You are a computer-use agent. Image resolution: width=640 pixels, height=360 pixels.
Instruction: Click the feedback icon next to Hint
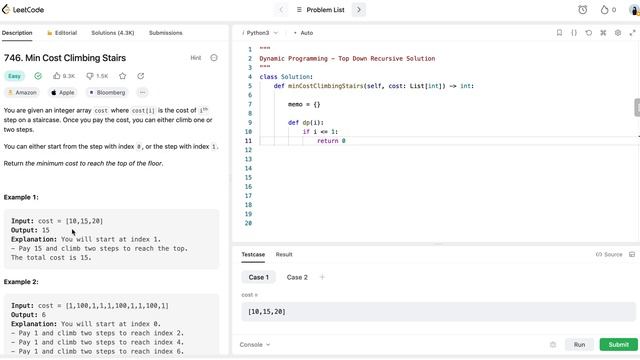coord(214,58)
